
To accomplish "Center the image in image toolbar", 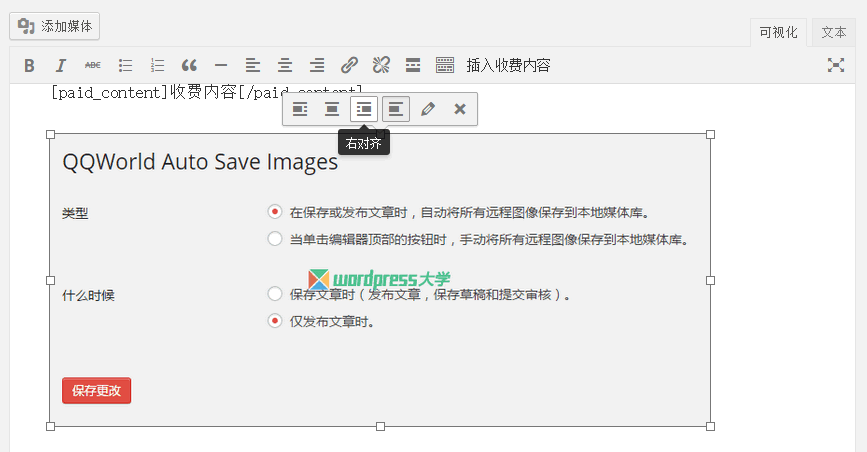I will [x=332, y=109].
